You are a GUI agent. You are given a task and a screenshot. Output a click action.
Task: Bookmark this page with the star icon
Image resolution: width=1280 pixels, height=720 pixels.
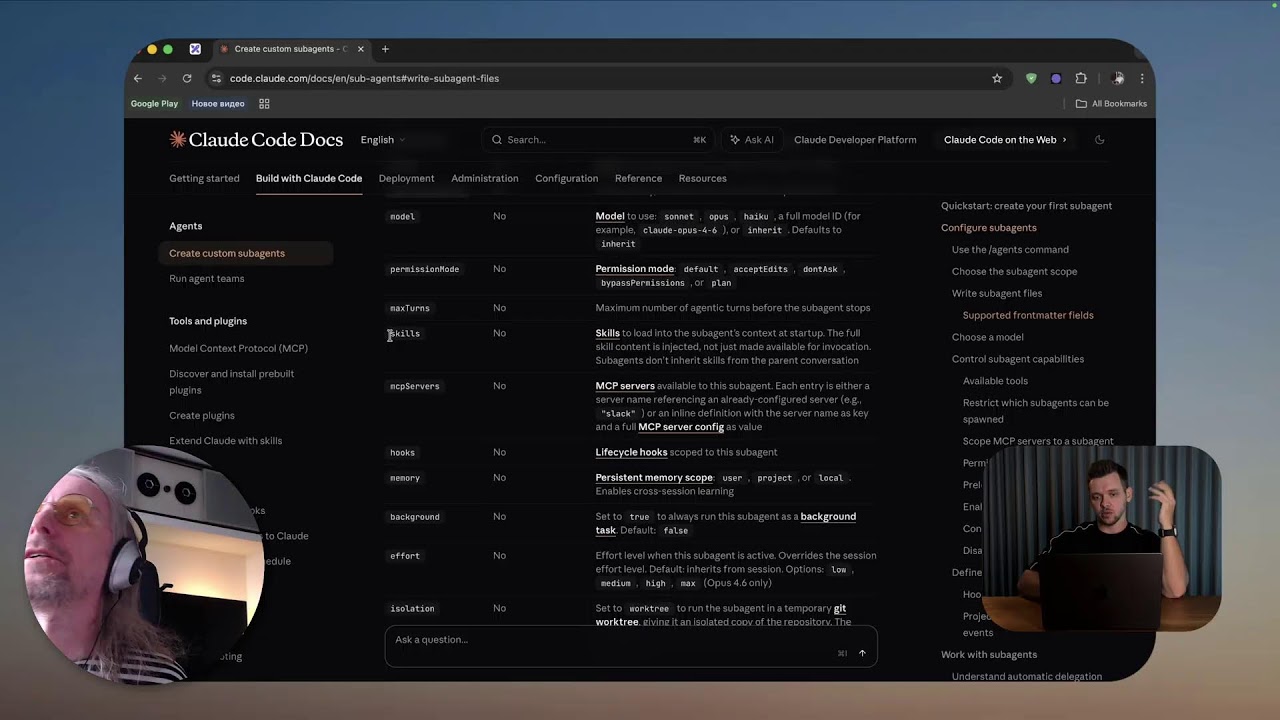997,78
